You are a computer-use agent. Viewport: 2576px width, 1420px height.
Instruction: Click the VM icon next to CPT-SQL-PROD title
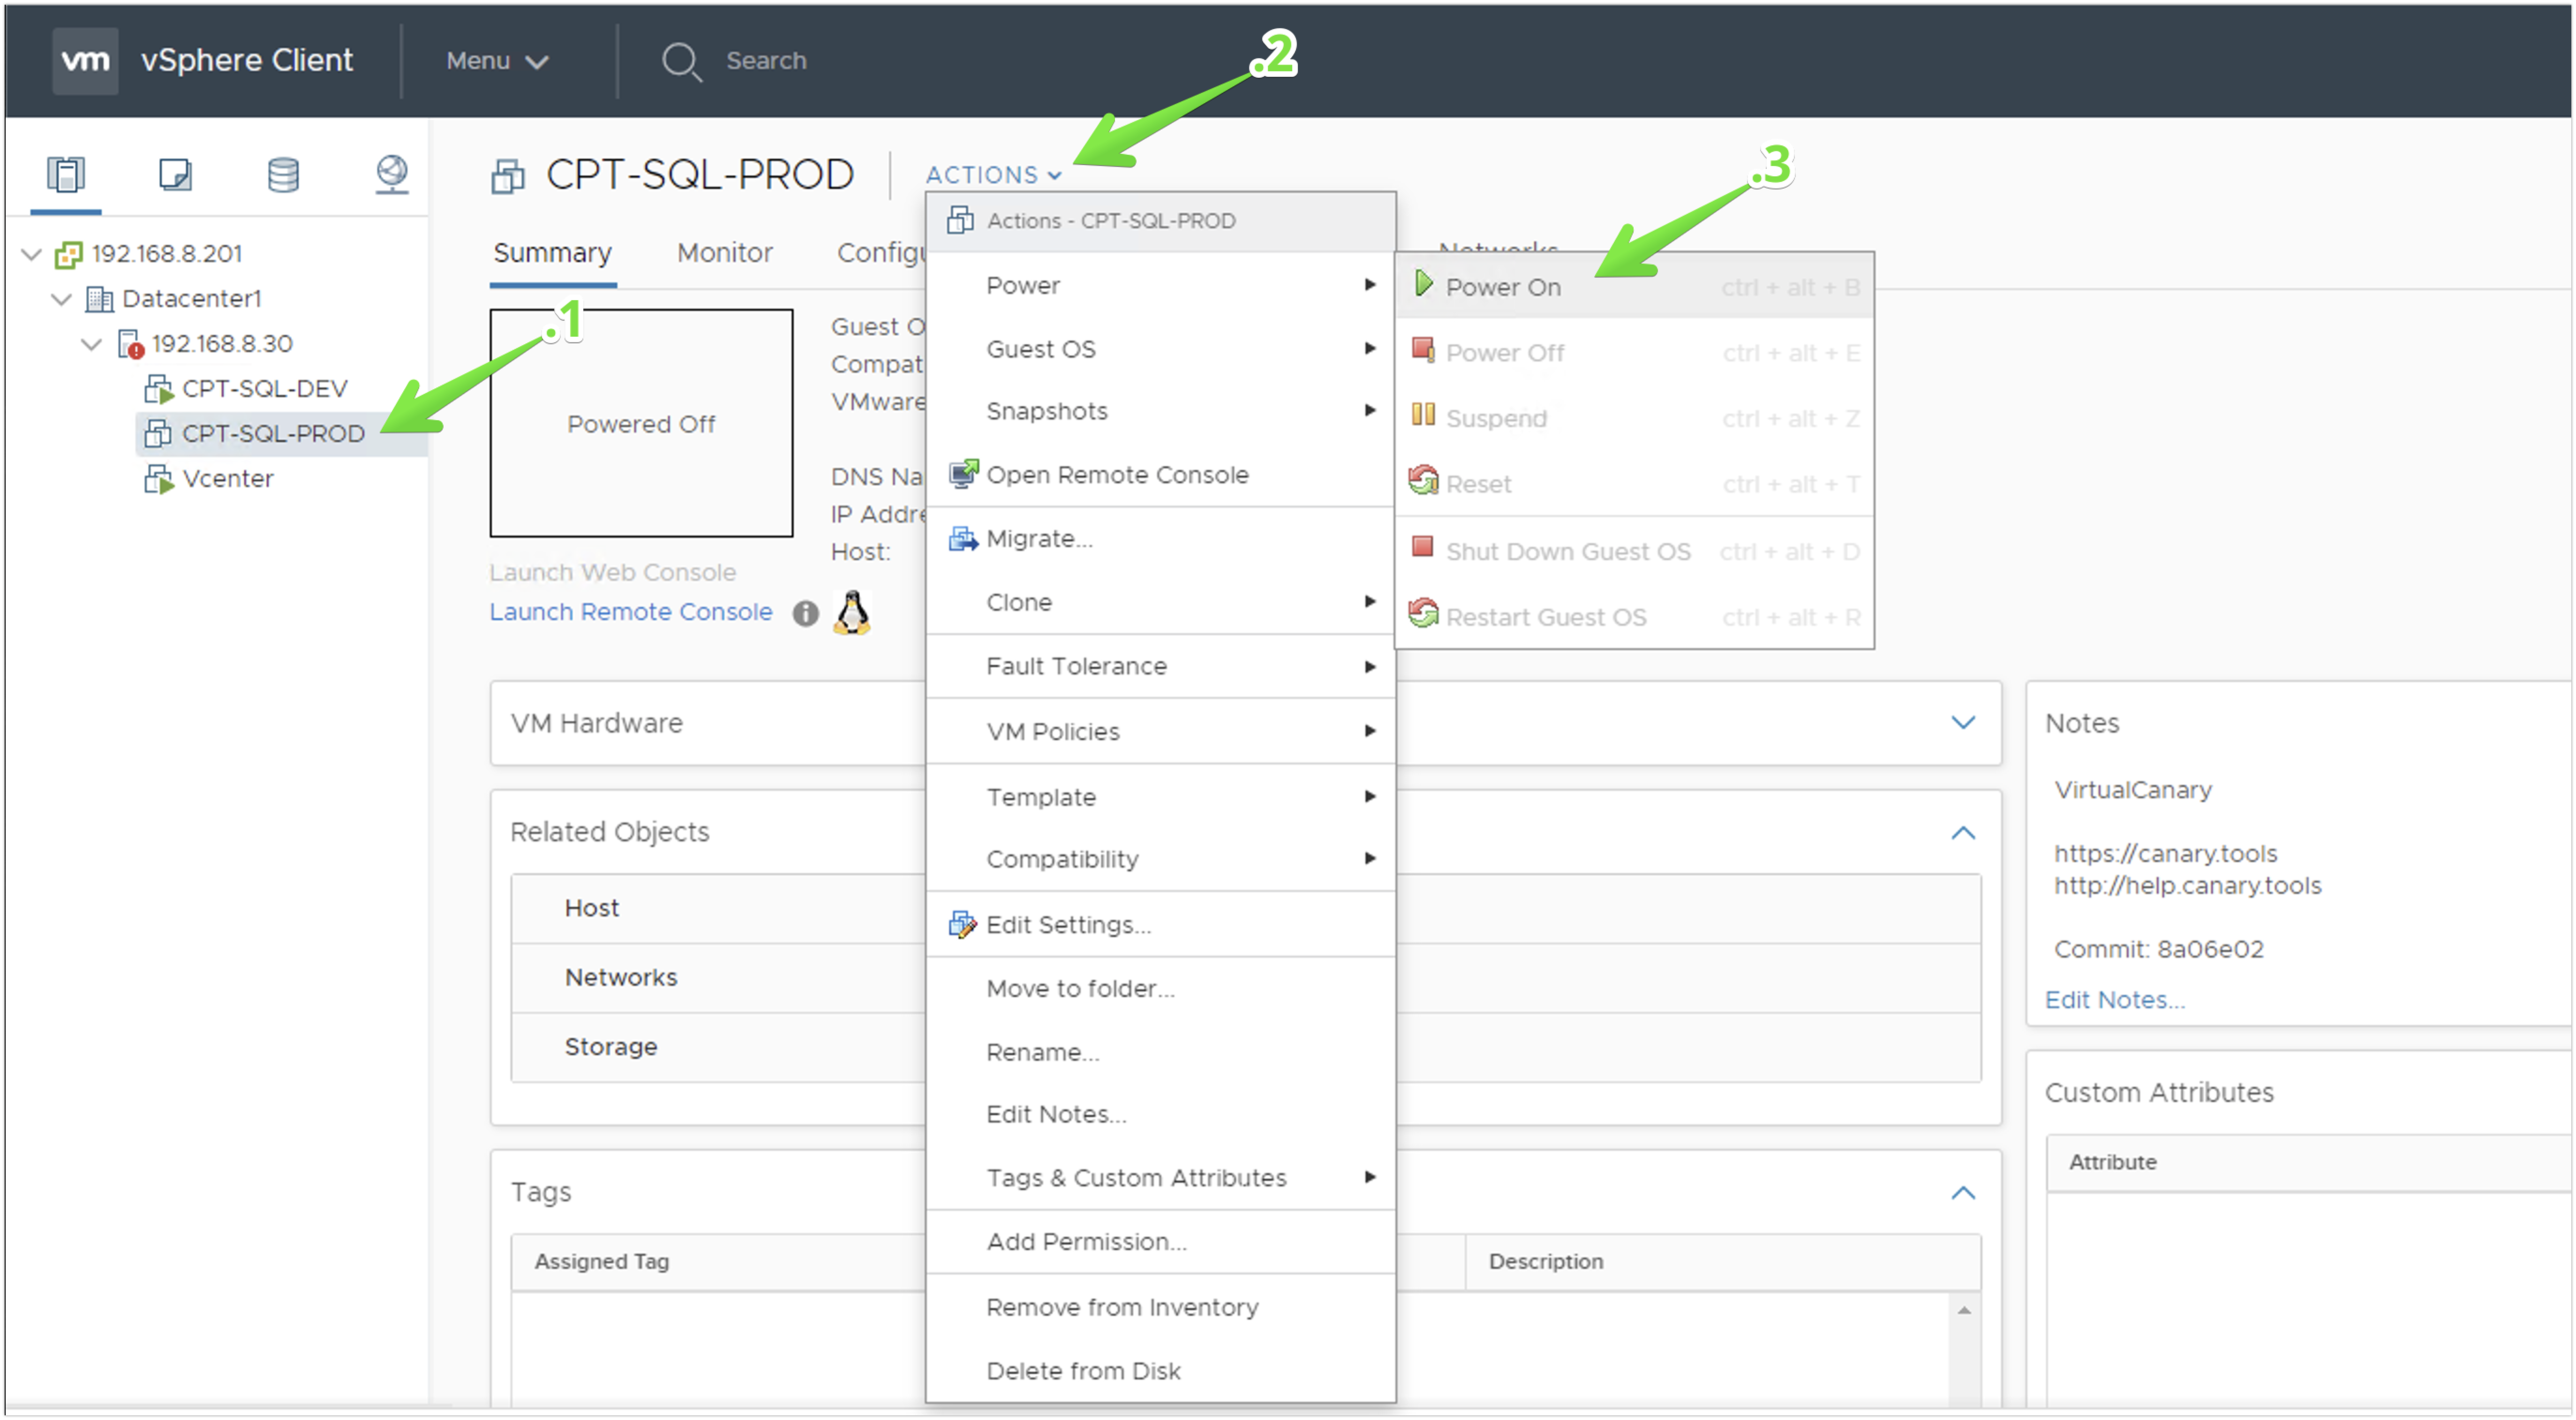click(508, 176)
